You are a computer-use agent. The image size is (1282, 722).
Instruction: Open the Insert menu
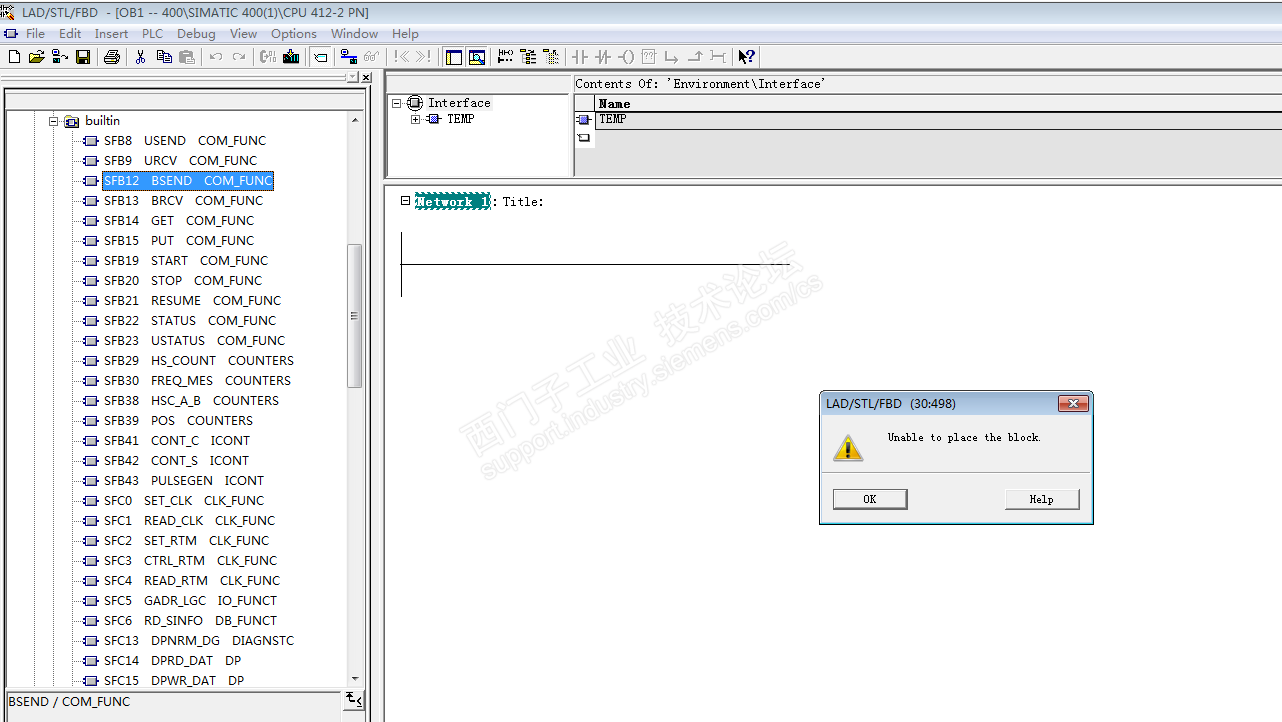111,34
